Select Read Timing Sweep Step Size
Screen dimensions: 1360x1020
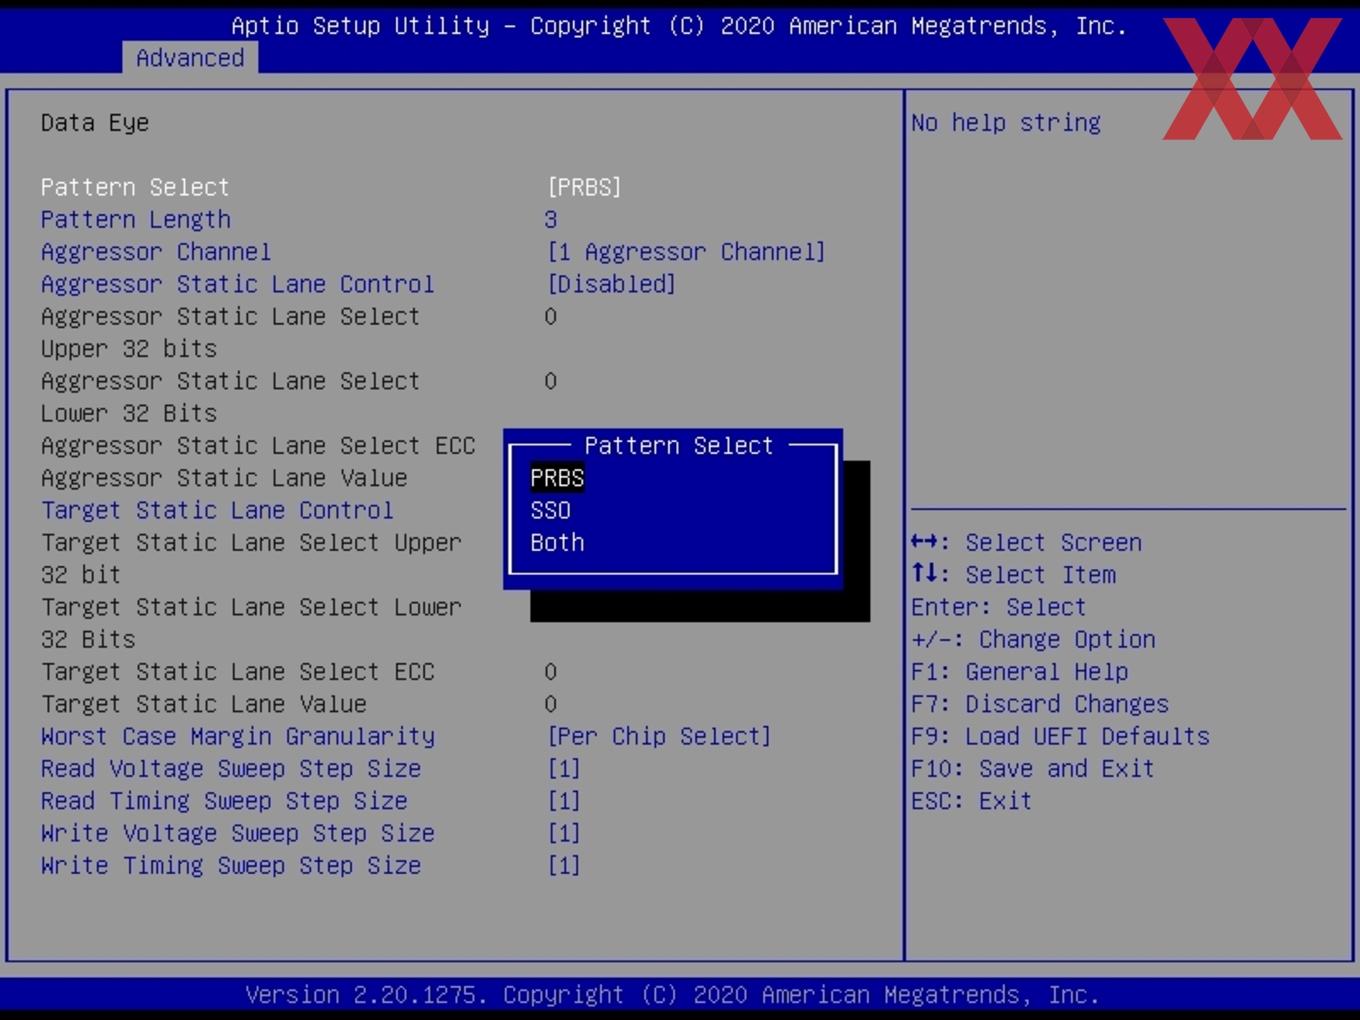(224, 801)
